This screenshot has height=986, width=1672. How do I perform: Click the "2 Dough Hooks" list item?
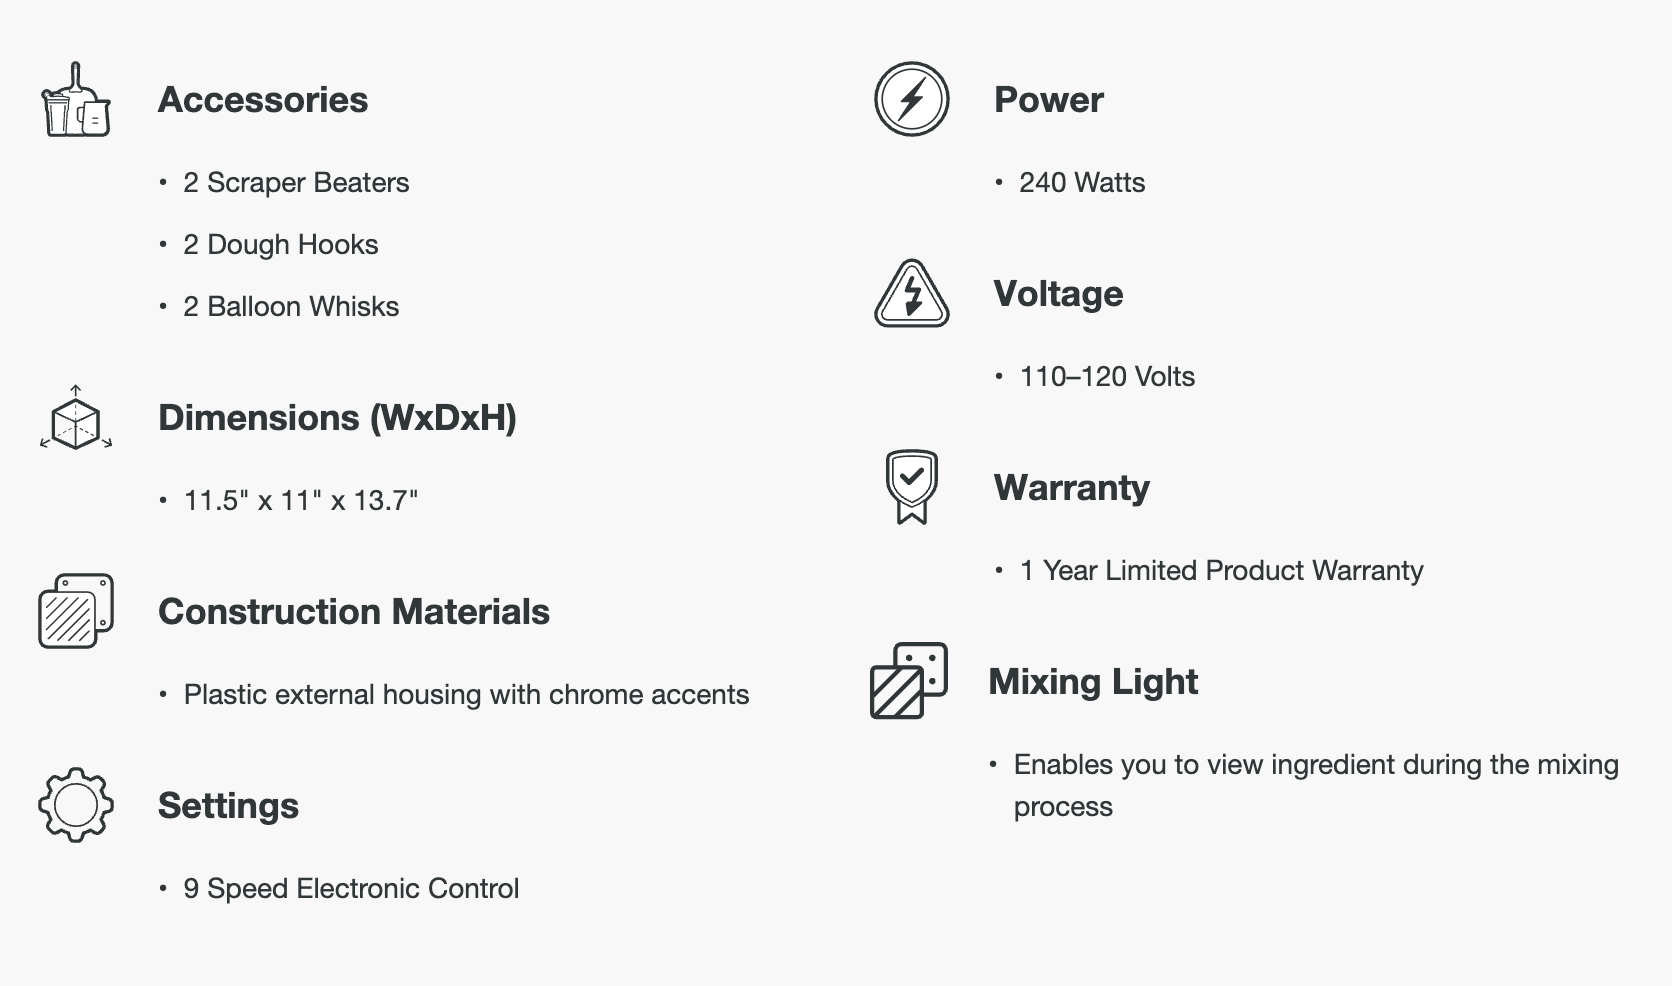281,245
